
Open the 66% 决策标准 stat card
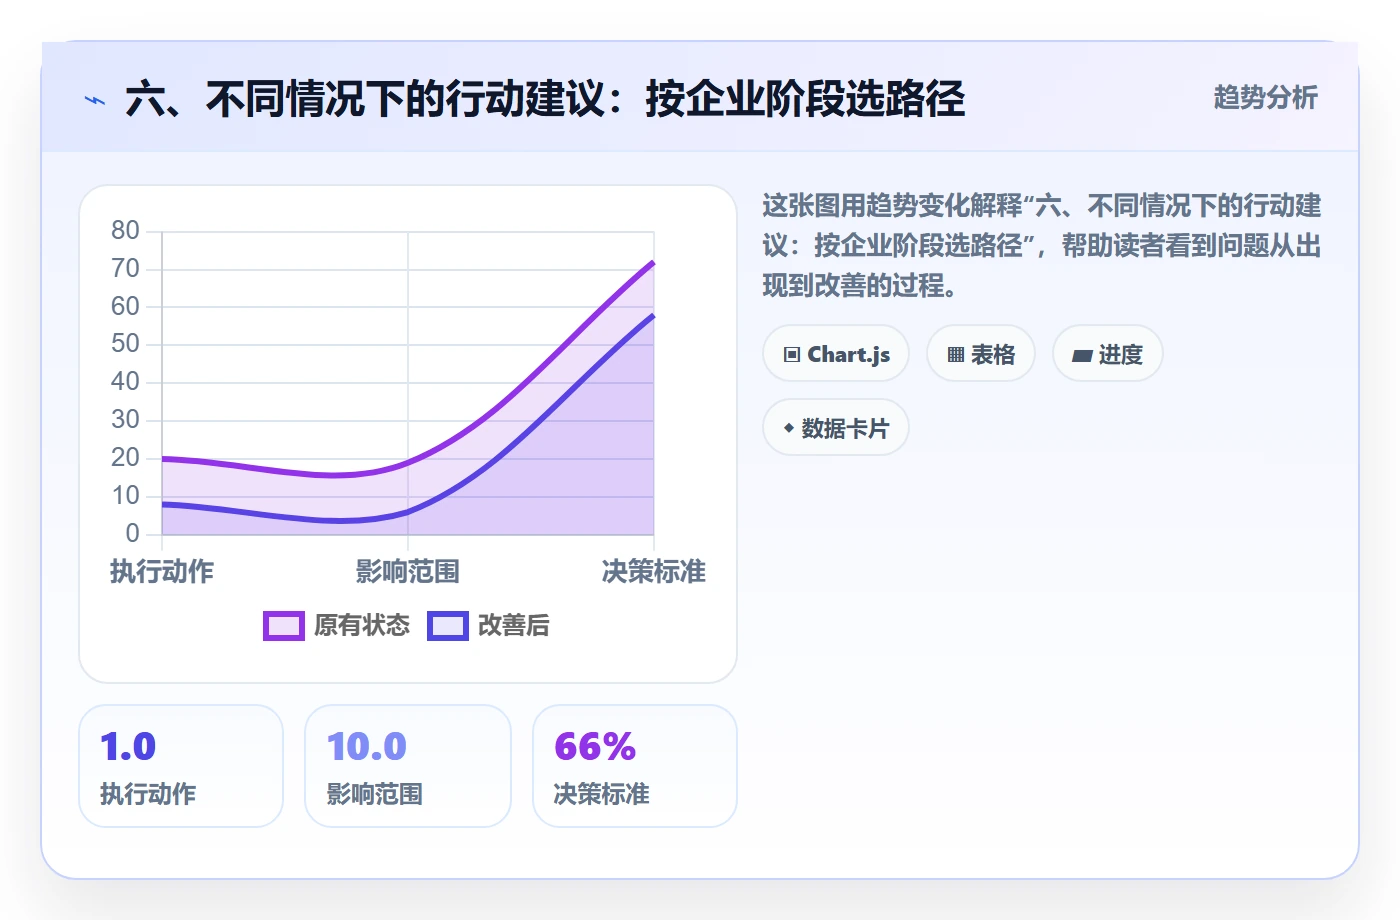[635, 766]
